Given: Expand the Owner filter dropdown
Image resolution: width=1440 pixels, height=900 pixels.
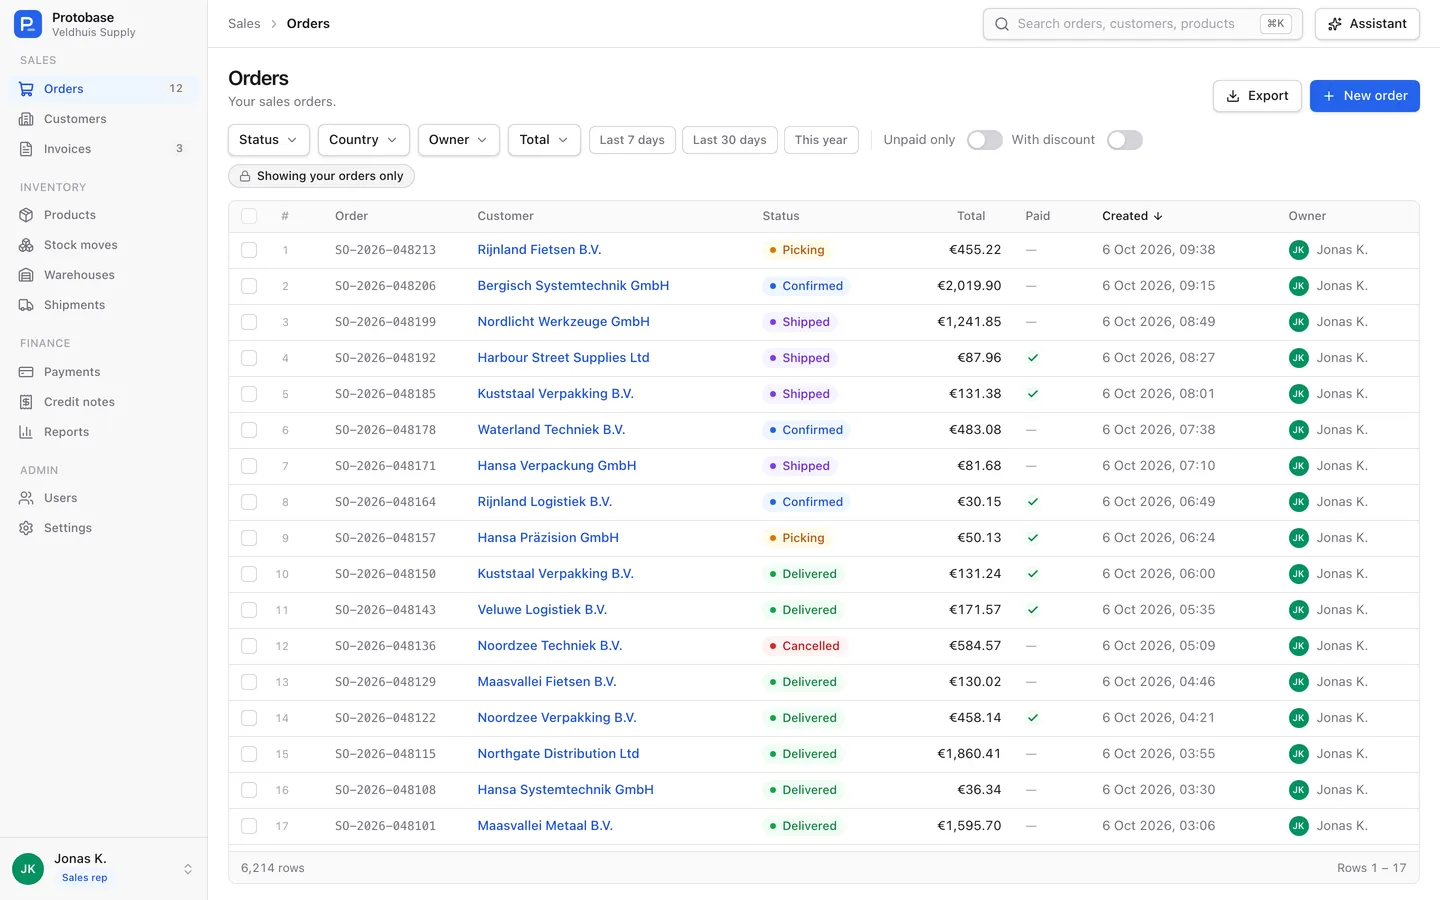Looking at the screenshot, I should (x=458, y=140).
